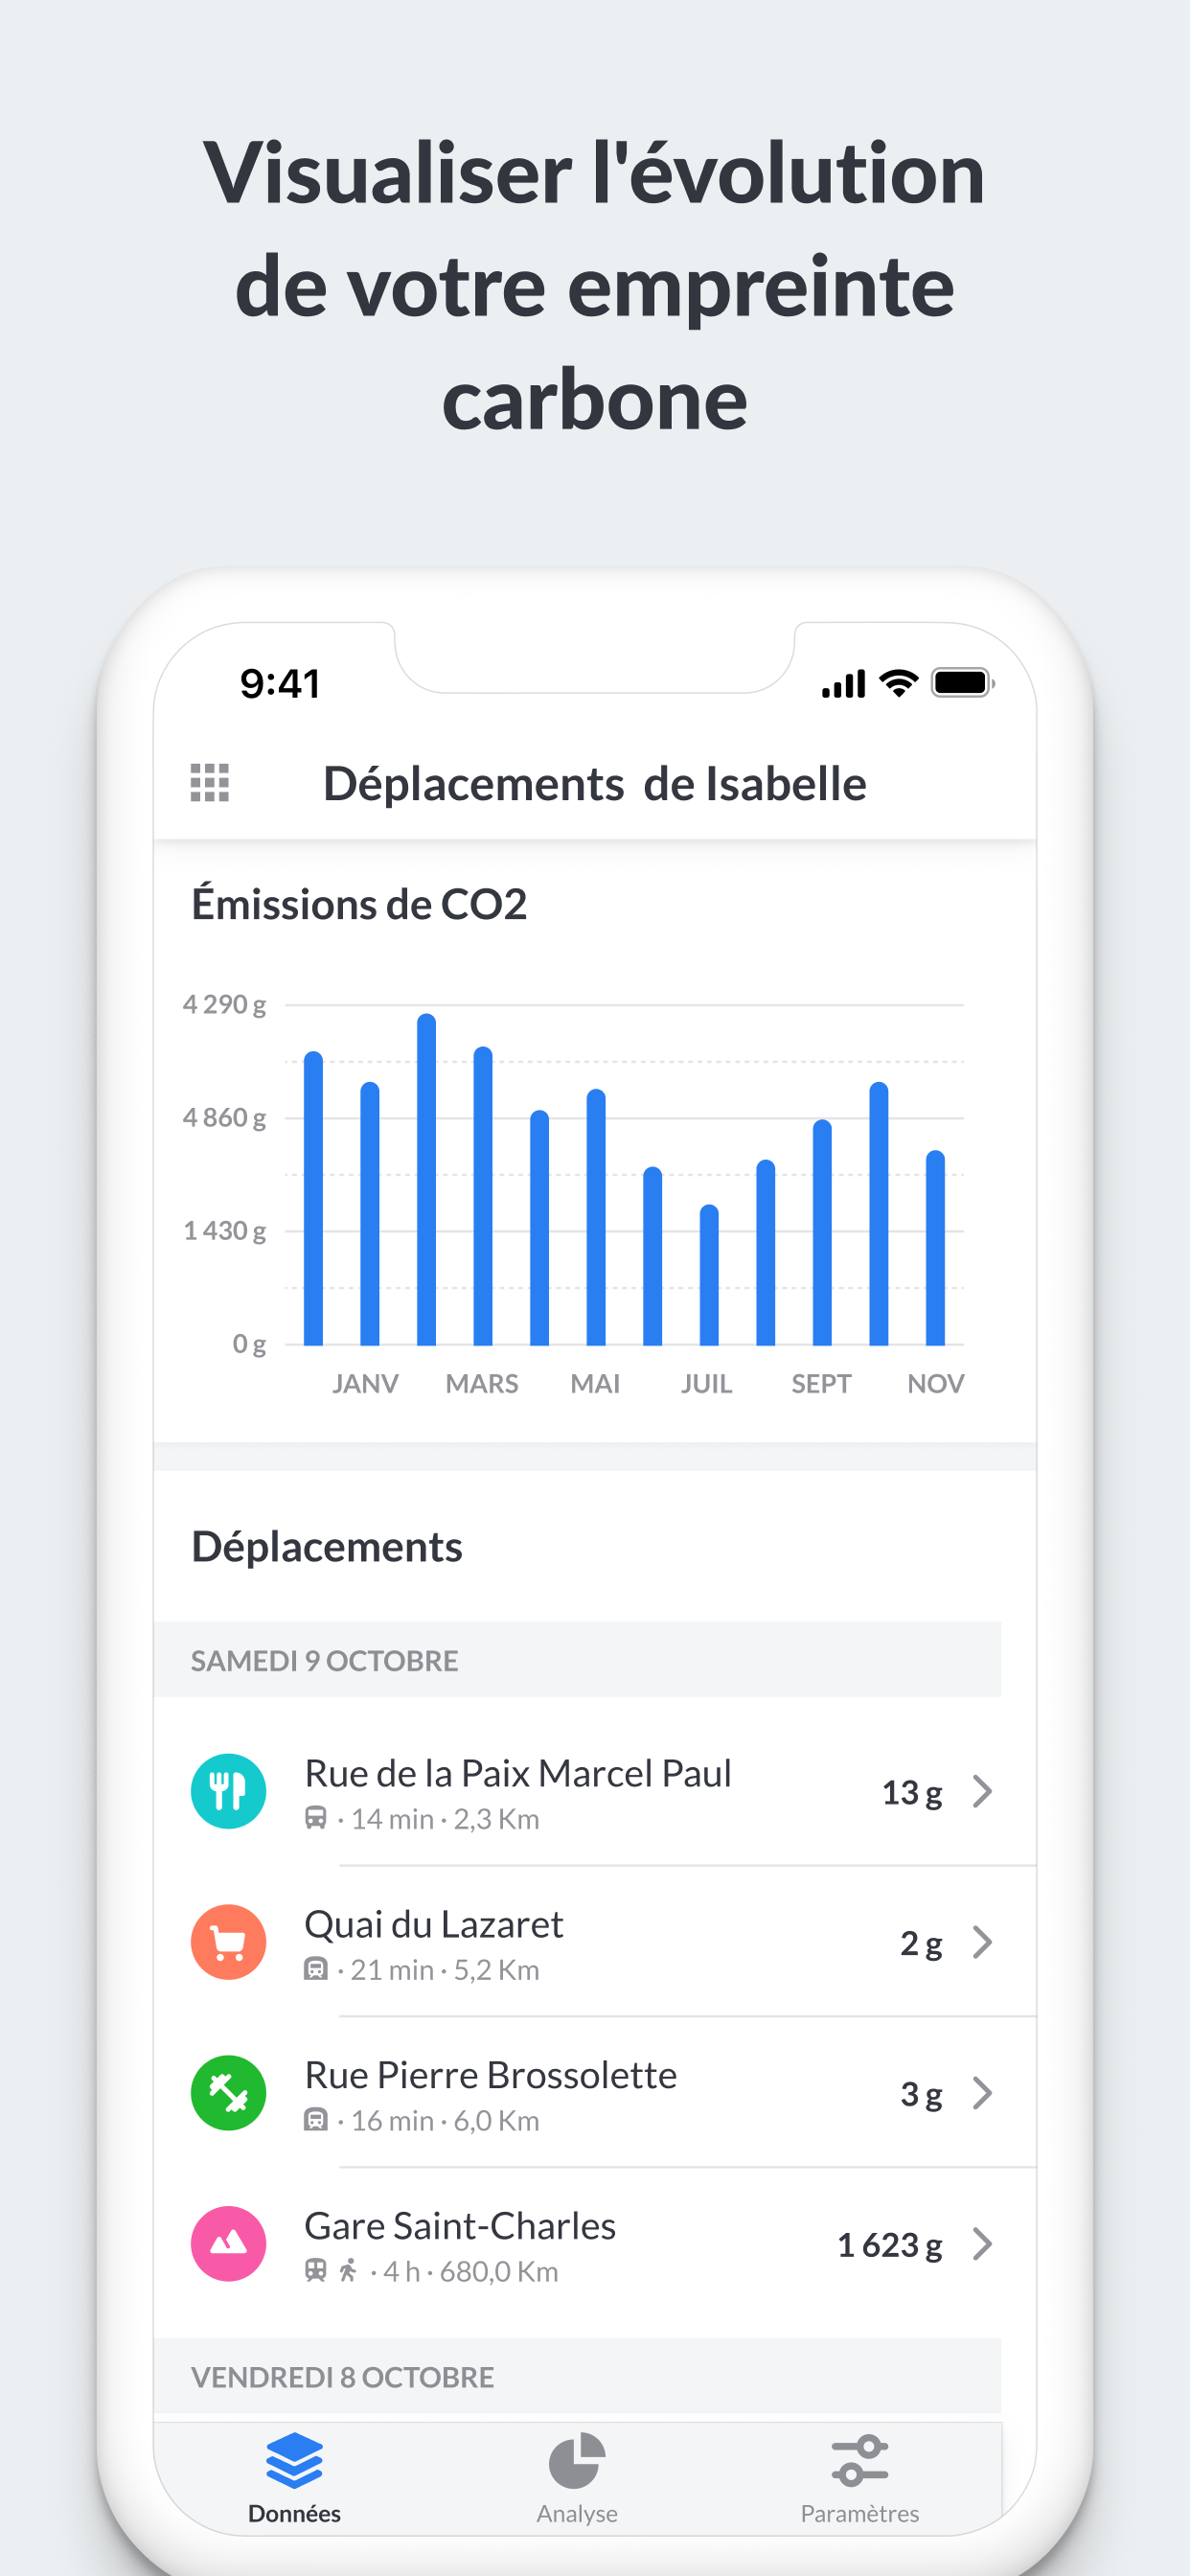
Task: Tap the orange shopping cart icon
Action: tap(229, 1942)
